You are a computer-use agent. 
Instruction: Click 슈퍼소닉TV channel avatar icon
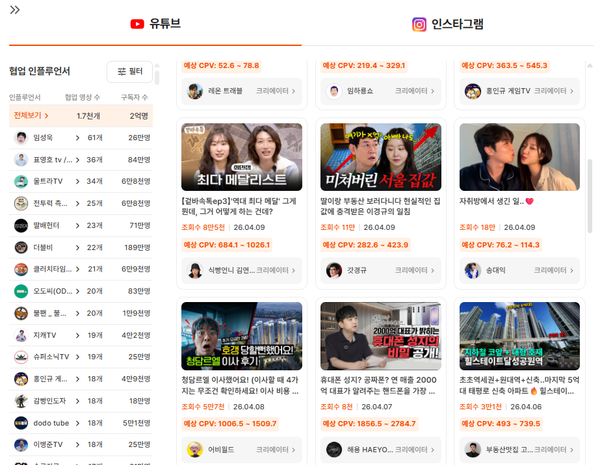20,357
